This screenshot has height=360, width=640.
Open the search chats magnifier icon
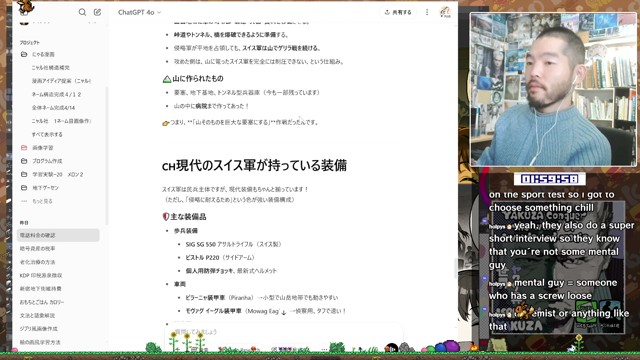pos(82,12)
